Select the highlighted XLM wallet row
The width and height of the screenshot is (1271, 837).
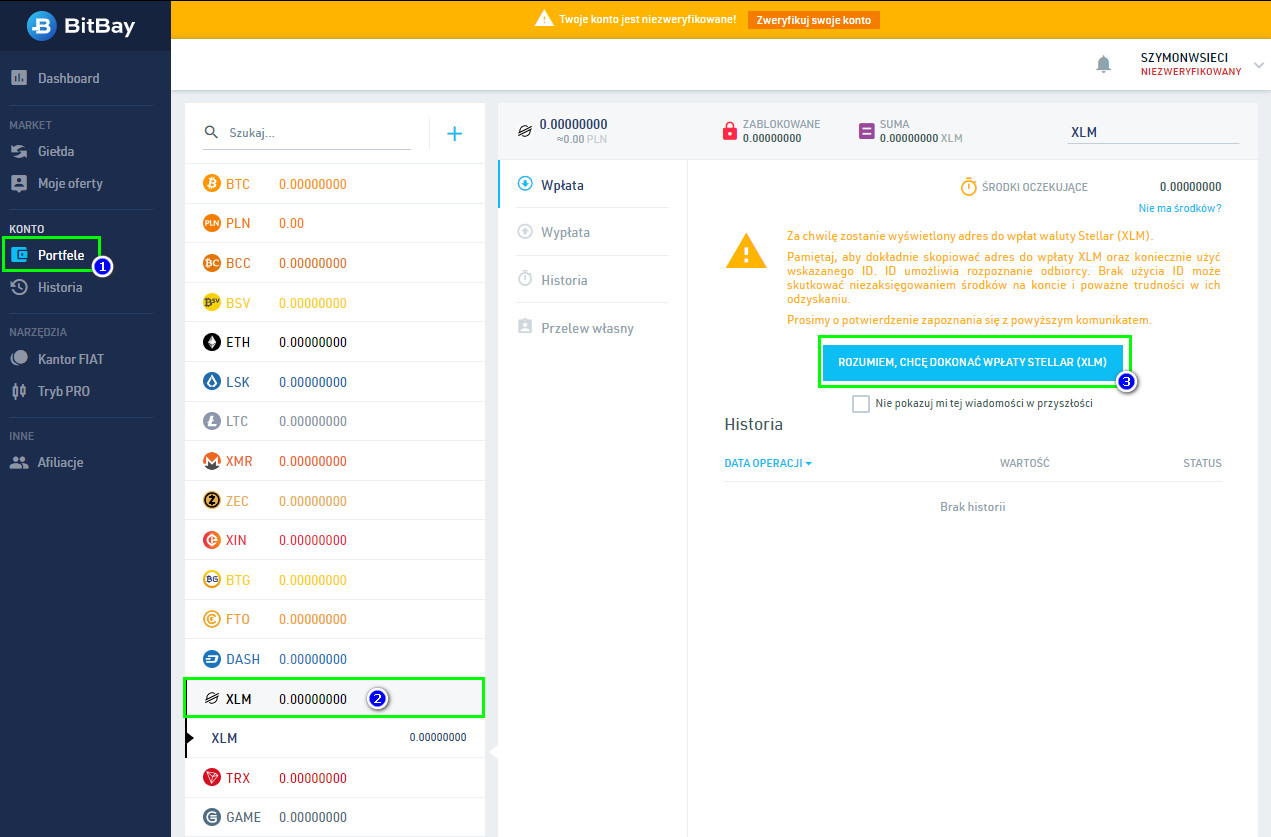(x=334, y=698)
